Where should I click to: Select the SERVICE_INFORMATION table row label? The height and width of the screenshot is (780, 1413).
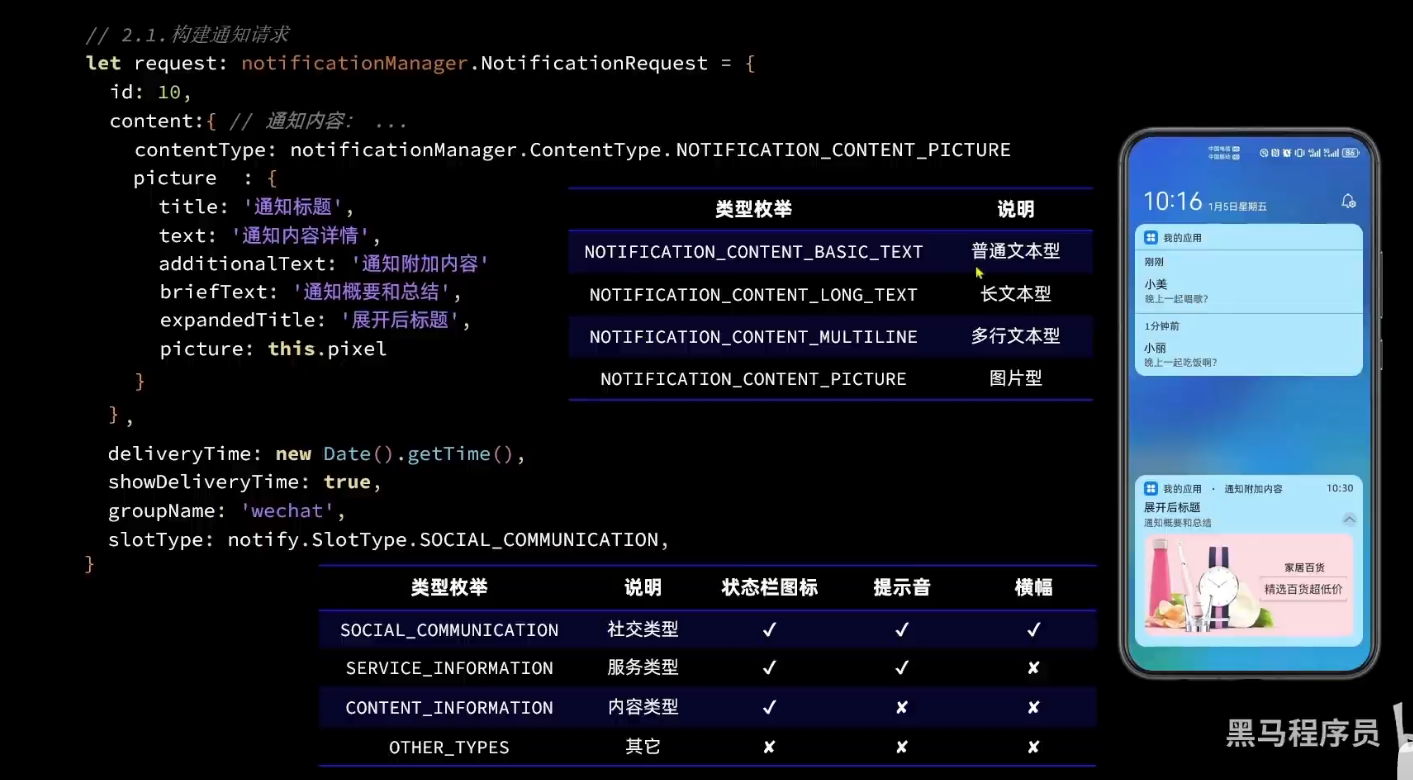449,668
